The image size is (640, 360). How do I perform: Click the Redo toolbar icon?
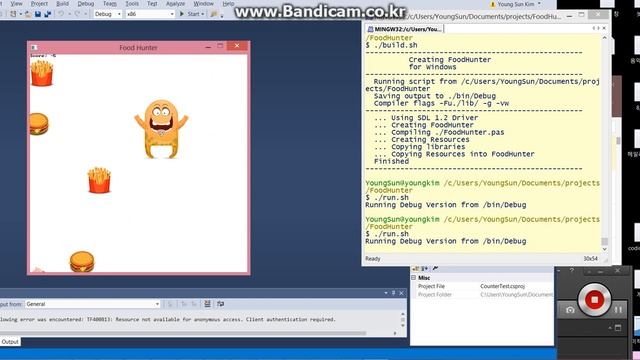(x=77, y=14)
